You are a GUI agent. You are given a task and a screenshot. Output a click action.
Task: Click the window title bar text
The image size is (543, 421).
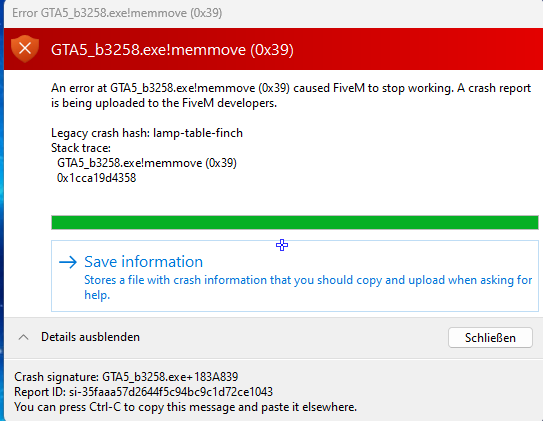tap(117, 13)
